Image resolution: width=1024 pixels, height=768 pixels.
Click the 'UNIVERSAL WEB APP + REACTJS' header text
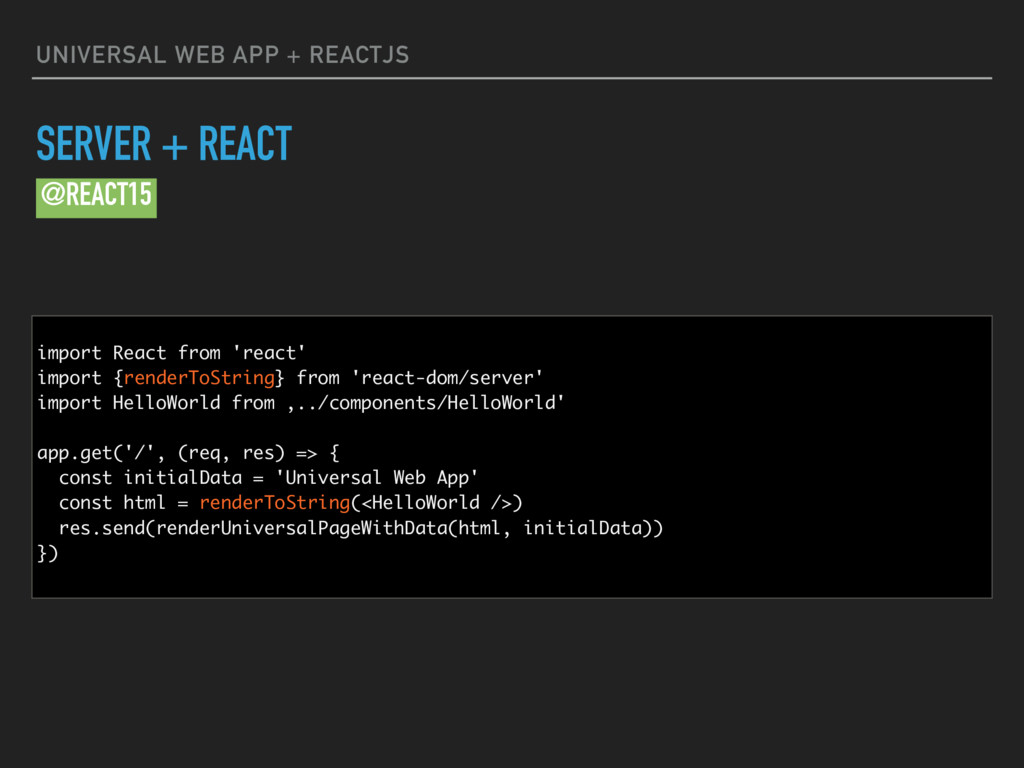pos(223,55)
